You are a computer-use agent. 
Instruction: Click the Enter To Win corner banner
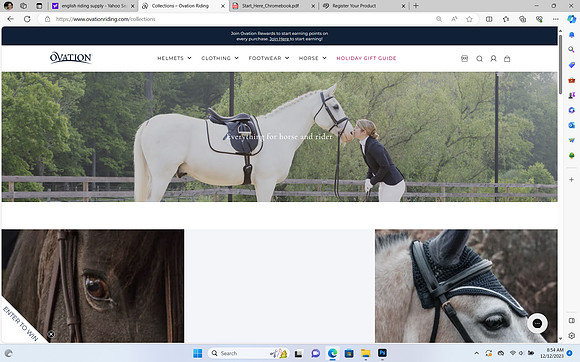coord(20,324)
